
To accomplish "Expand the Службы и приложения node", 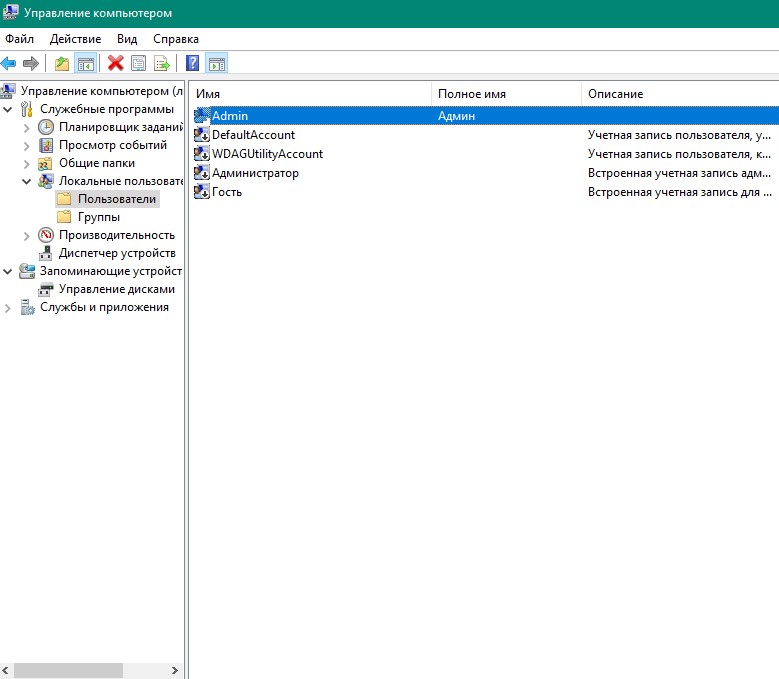I will (x=8, y=307).
